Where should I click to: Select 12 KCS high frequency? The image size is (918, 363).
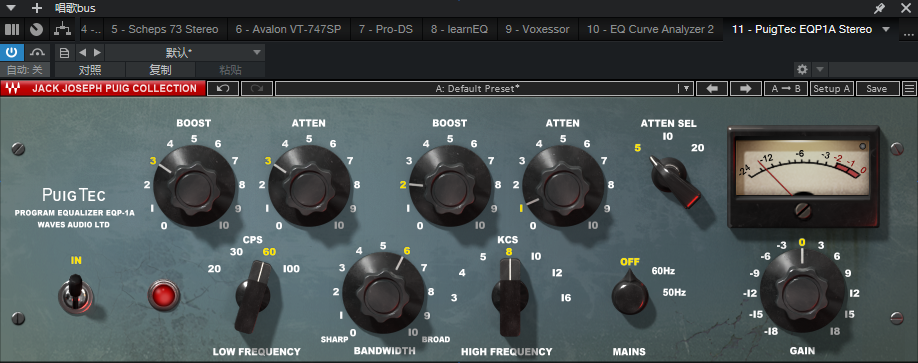click(x=557, y=273)
